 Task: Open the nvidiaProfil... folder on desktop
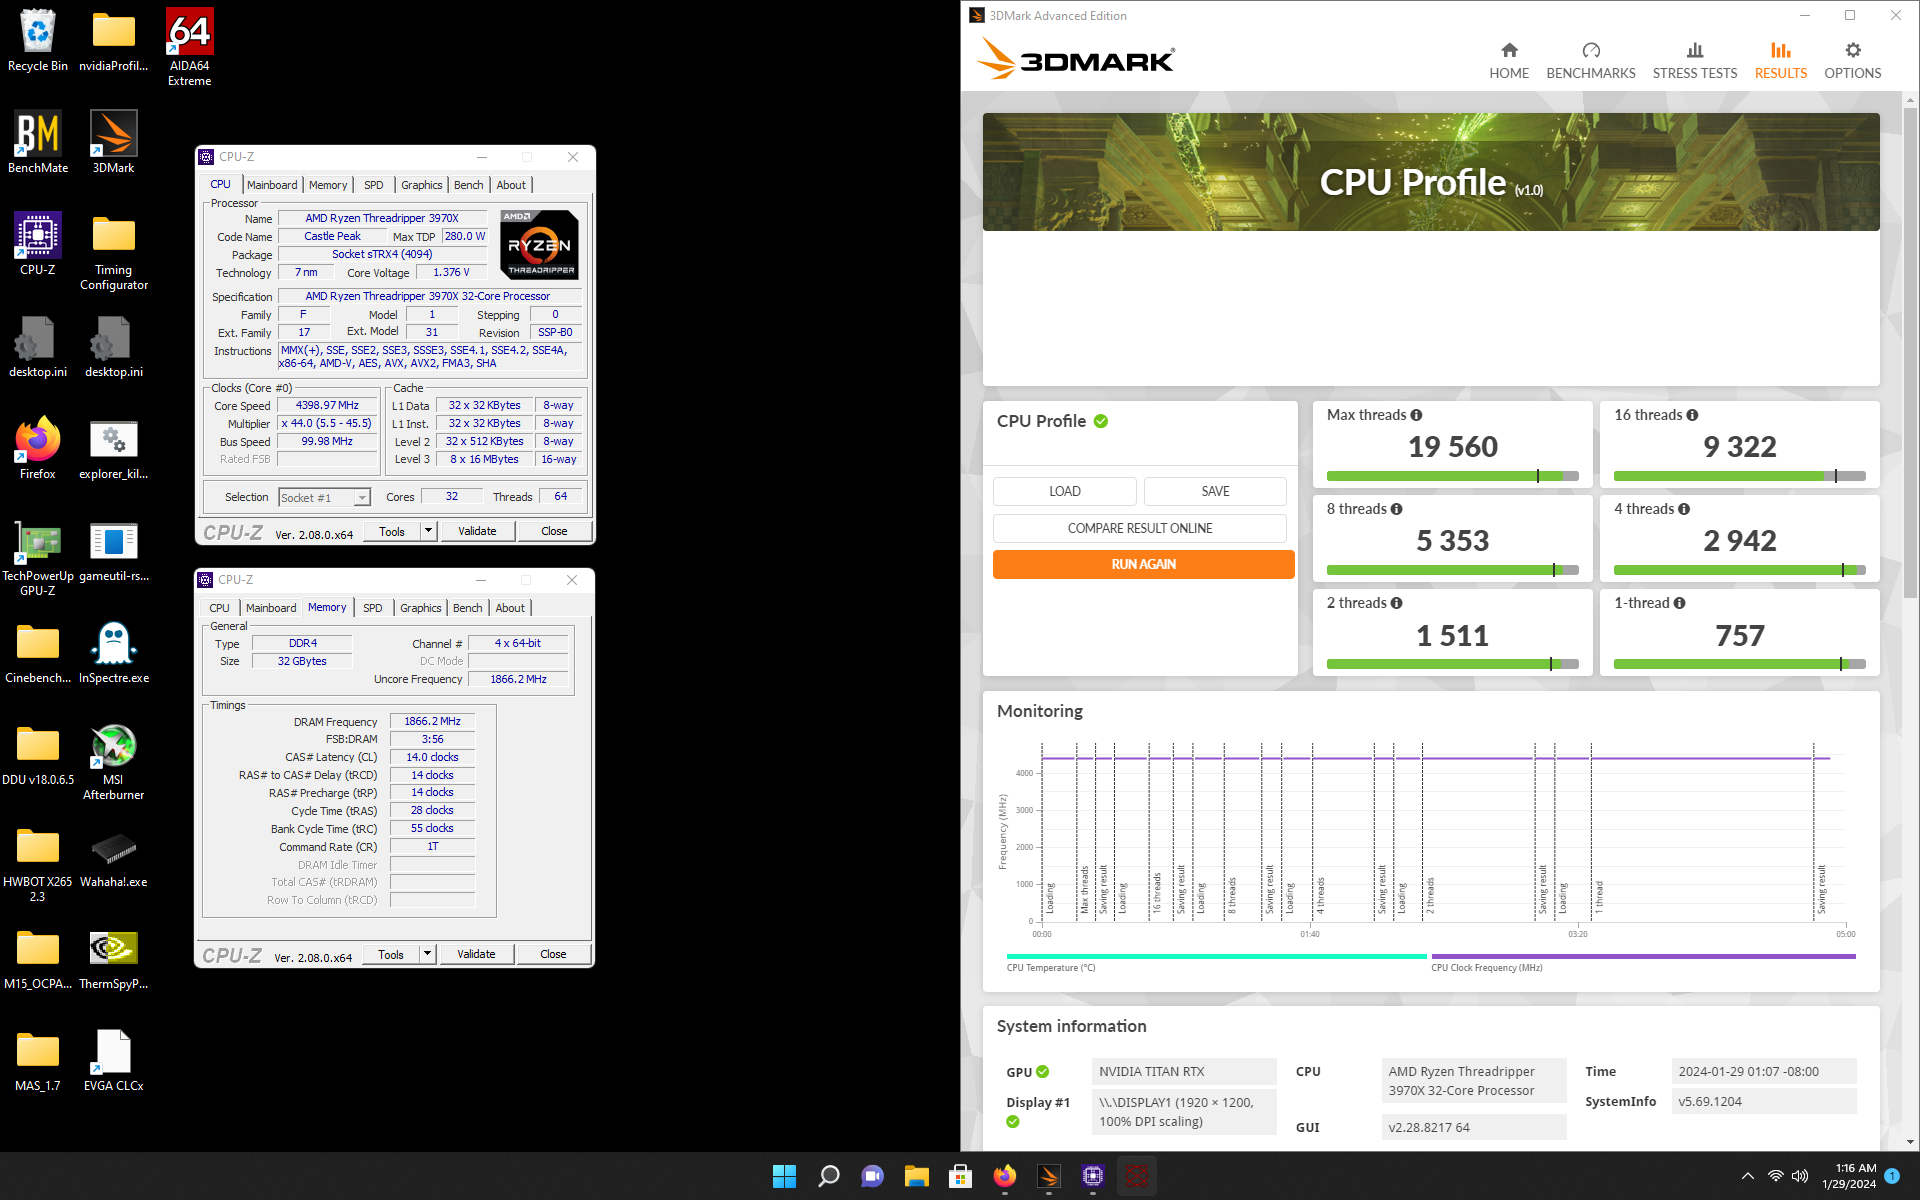click(x=113, y=41)
